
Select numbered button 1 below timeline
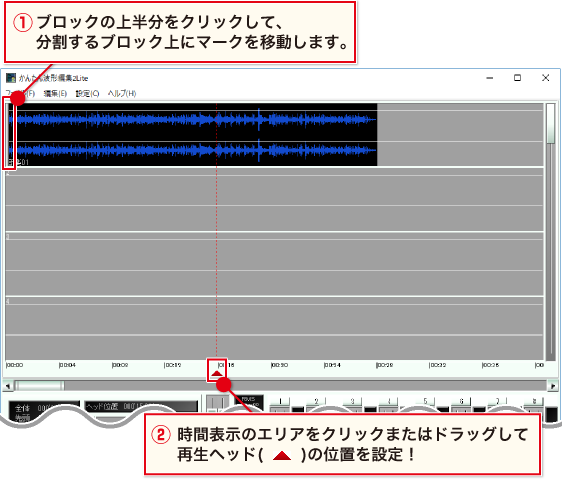tap(280, 401)
